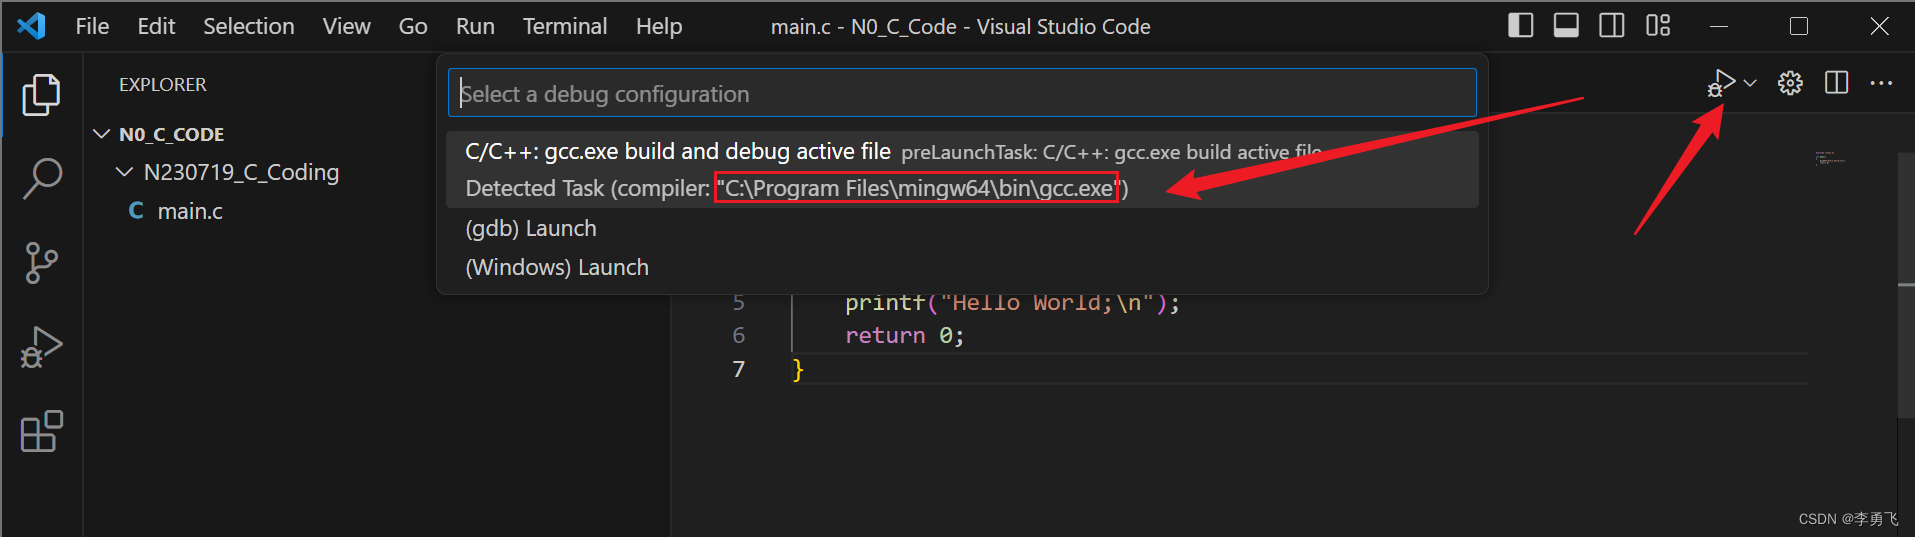Choose the (Windows) Launch configuration
Image resolution: width=1915 pixels, height=537 pixels.
click(962, 267)
